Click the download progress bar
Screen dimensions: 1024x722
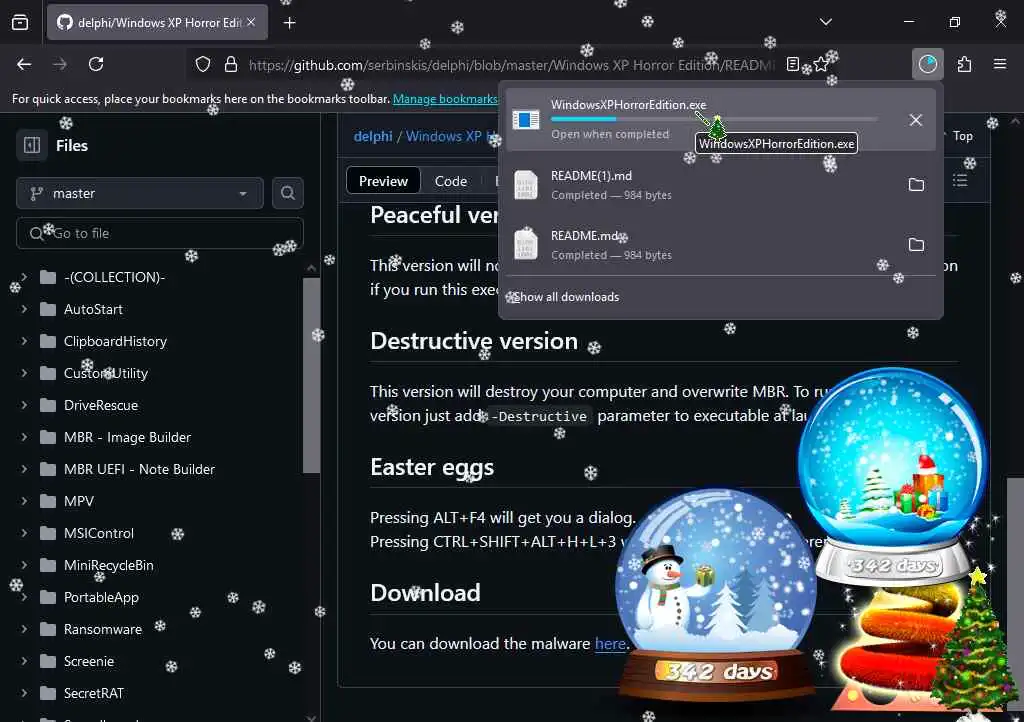pos(714,119)
